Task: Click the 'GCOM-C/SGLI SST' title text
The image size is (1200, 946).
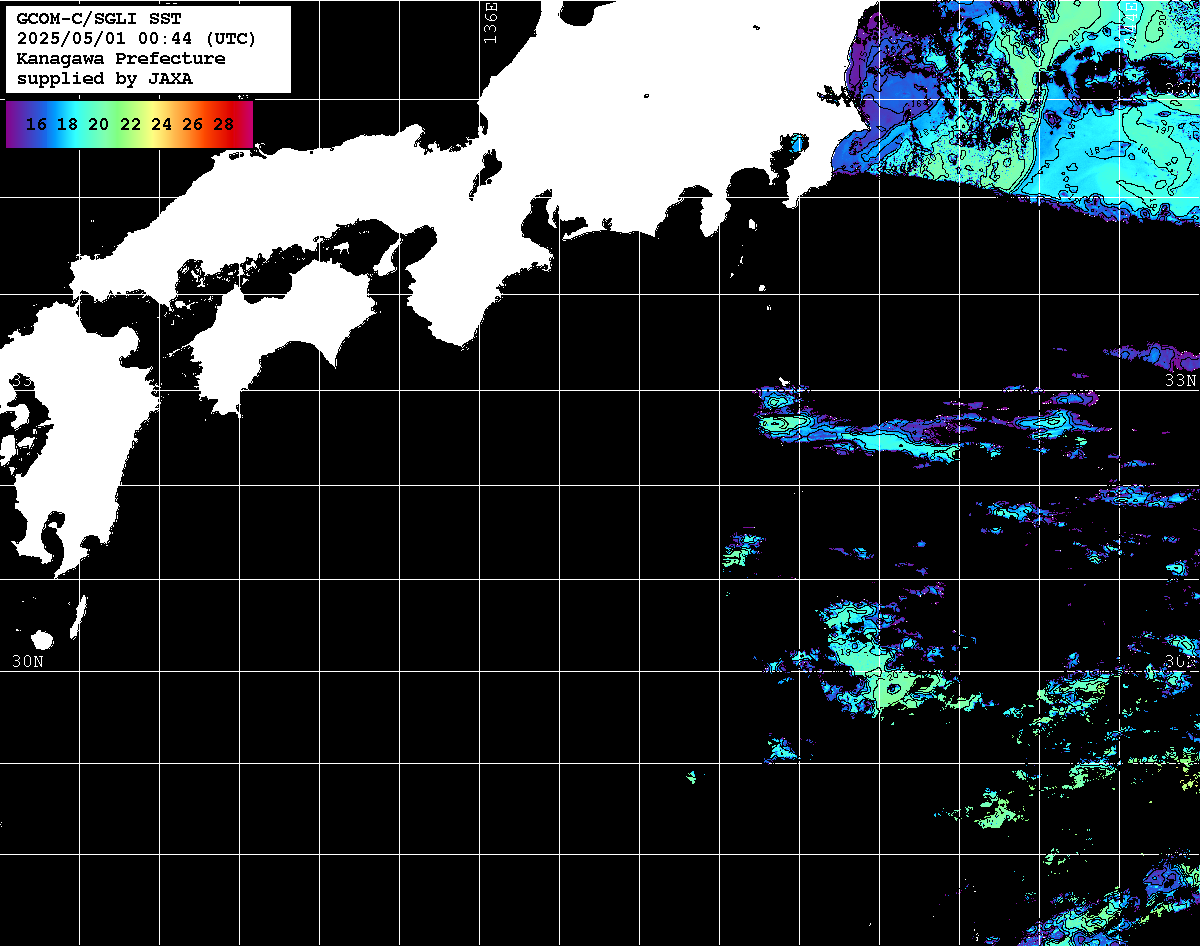Action: pyautogui.click(x=99, y=20)
